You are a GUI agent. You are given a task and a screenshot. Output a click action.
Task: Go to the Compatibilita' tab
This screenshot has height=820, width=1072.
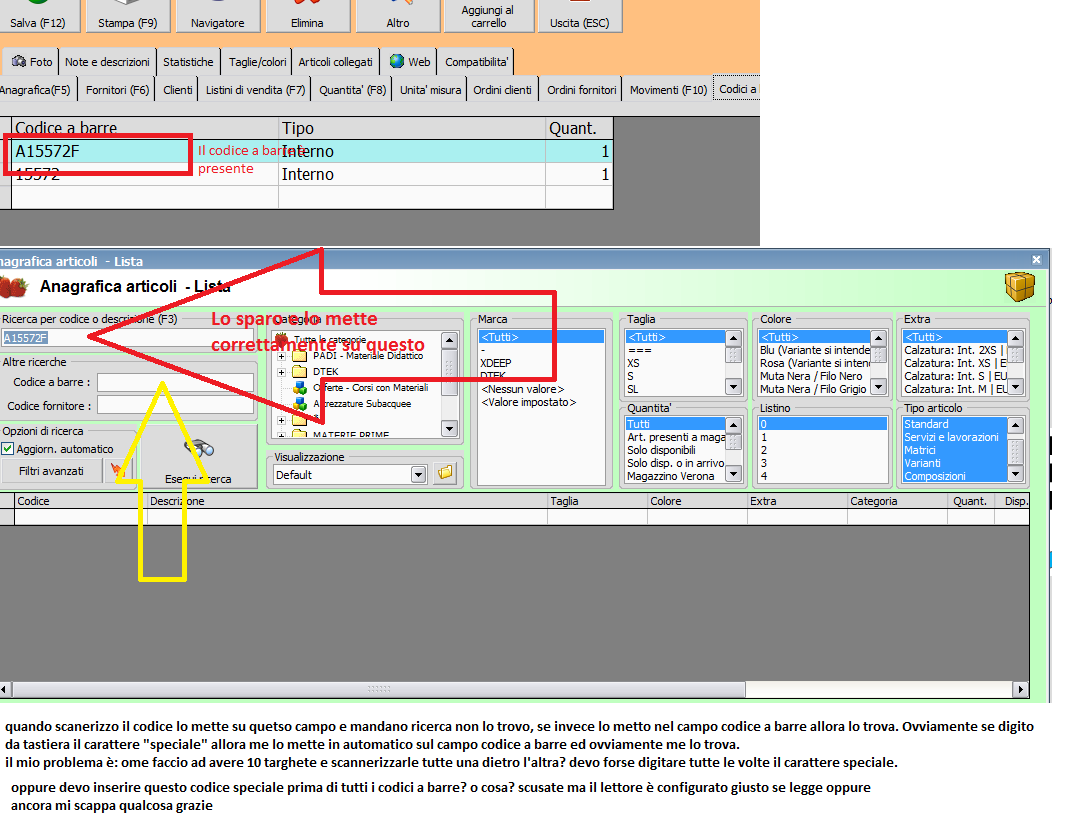tap(477, 62)
